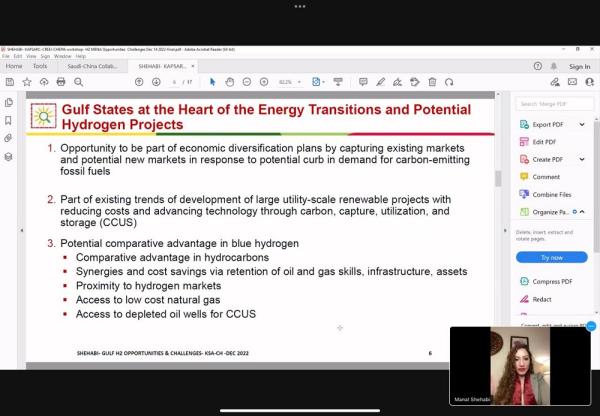This screenshot has height=416, width=600.
Task: Click the Try now button
Action: tap(552, 258)
